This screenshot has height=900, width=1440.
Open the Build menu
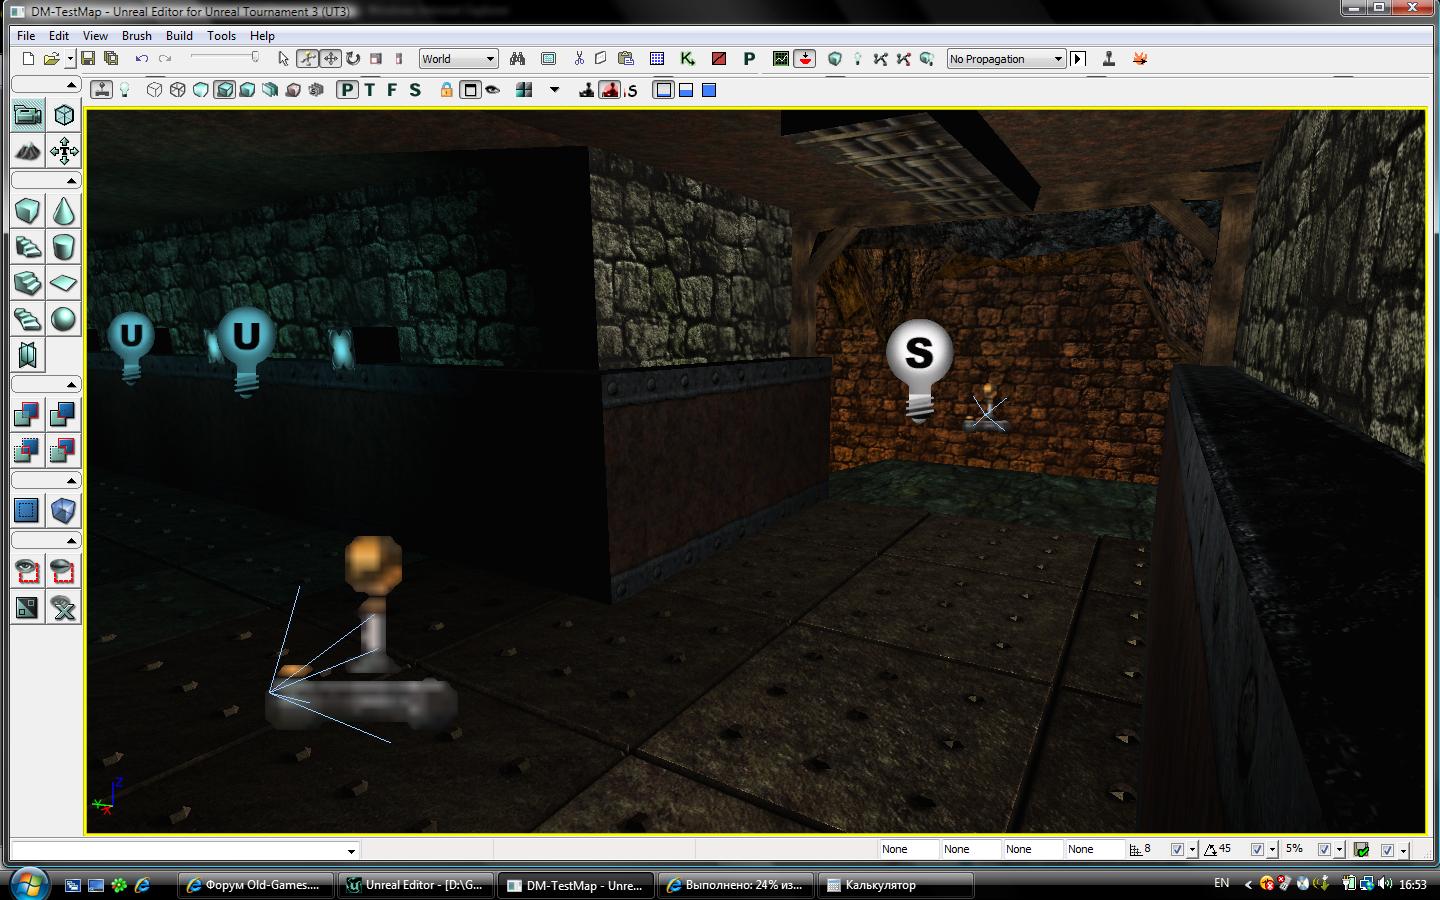179,35
